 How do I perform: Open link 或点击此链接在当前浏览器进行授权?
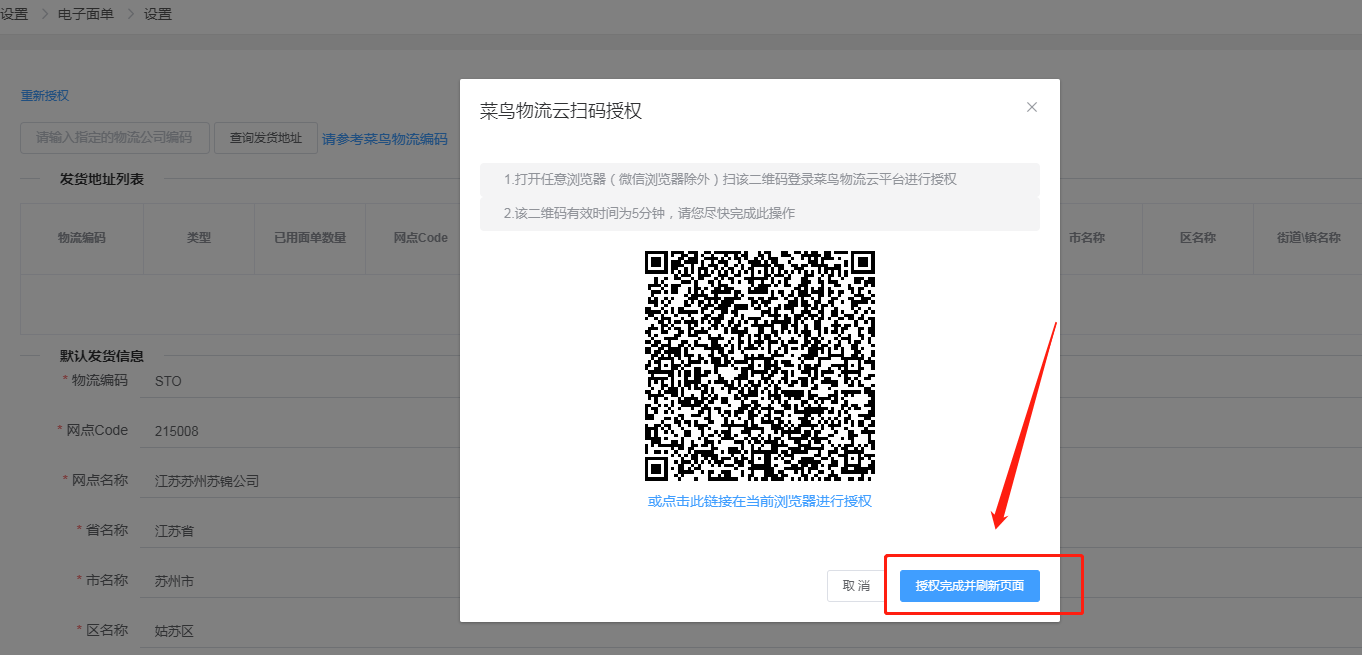pyautogui.click(x=760, y=501)
